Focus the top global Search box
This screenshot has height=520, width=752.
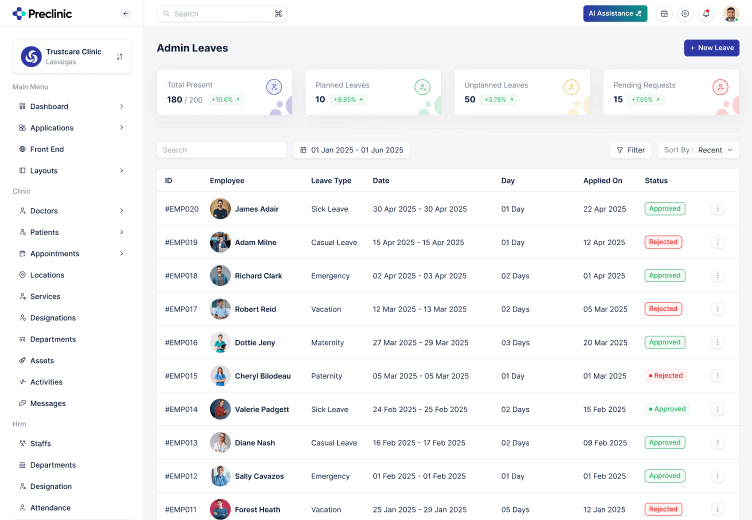[222, 13]
